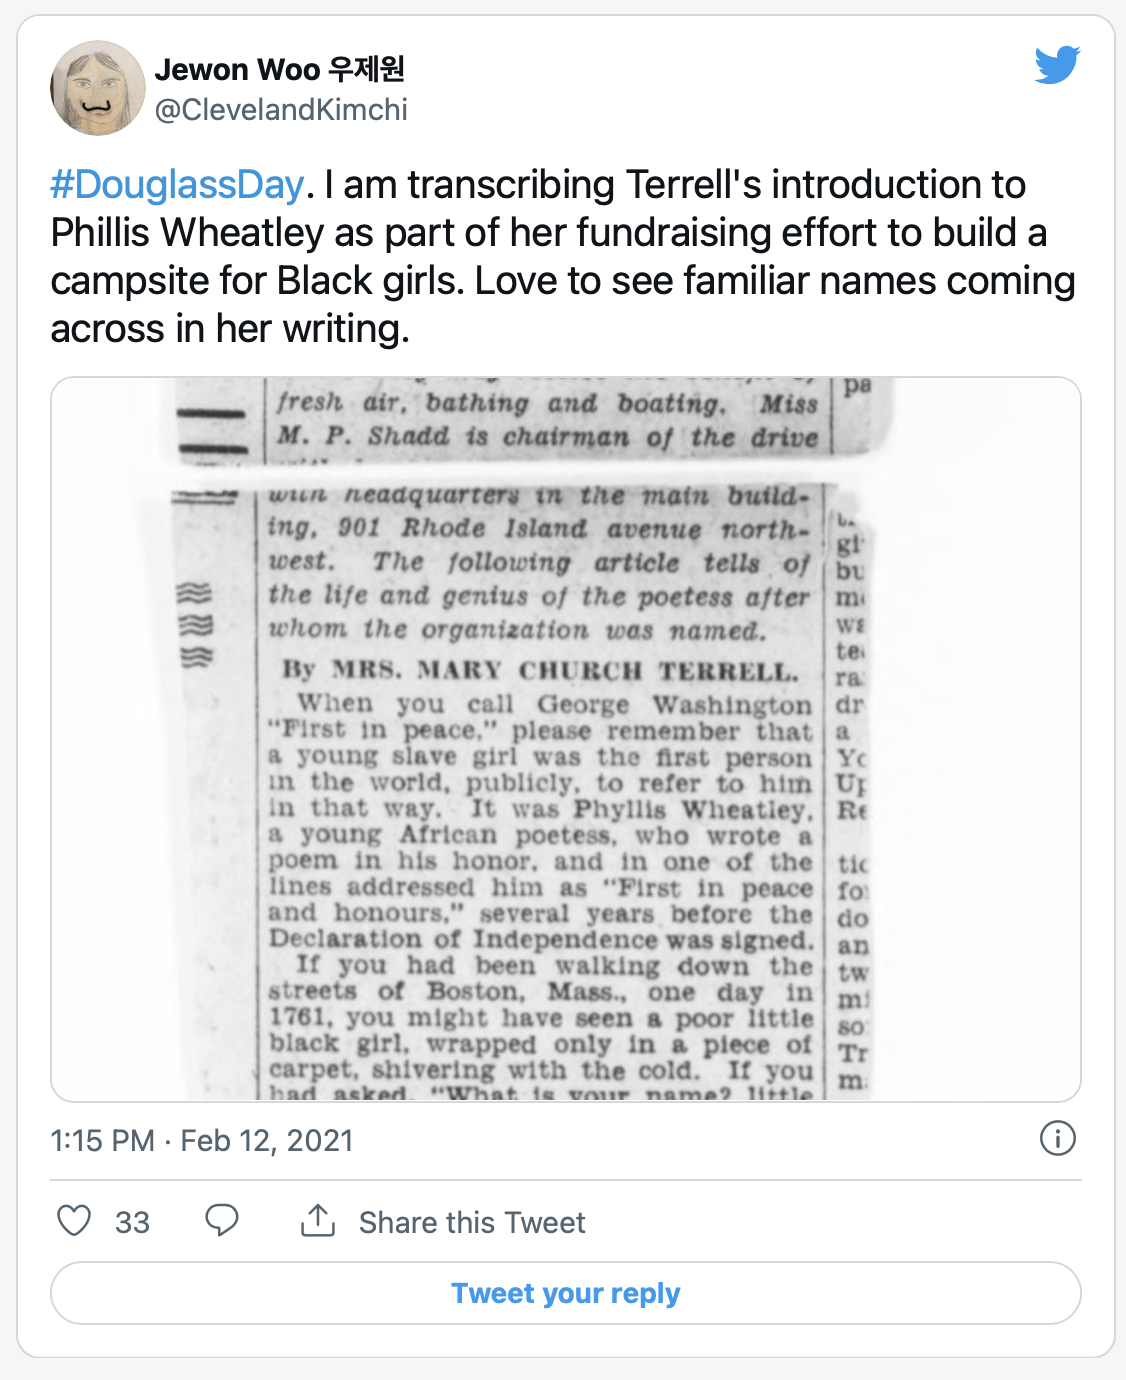
Task: Click the like count 33
Action: [x=132, y=1222]
